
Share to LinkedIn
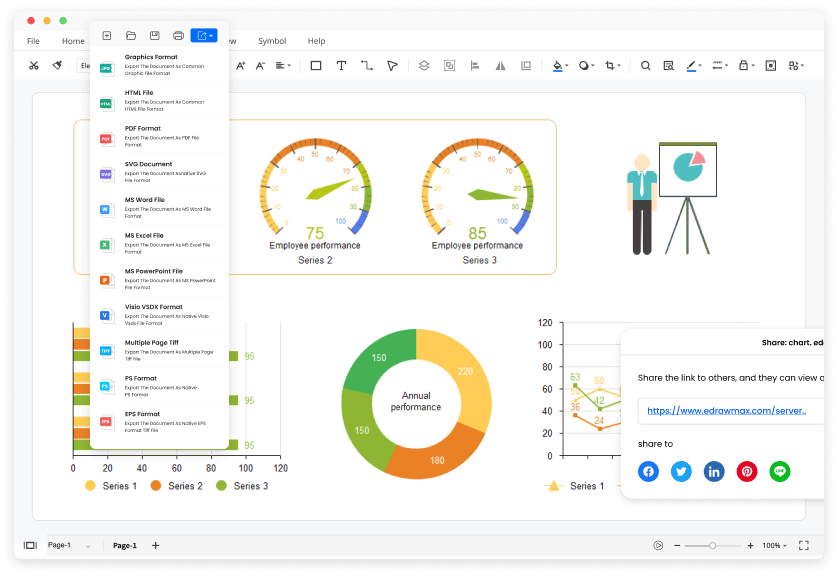coord(714,471)
